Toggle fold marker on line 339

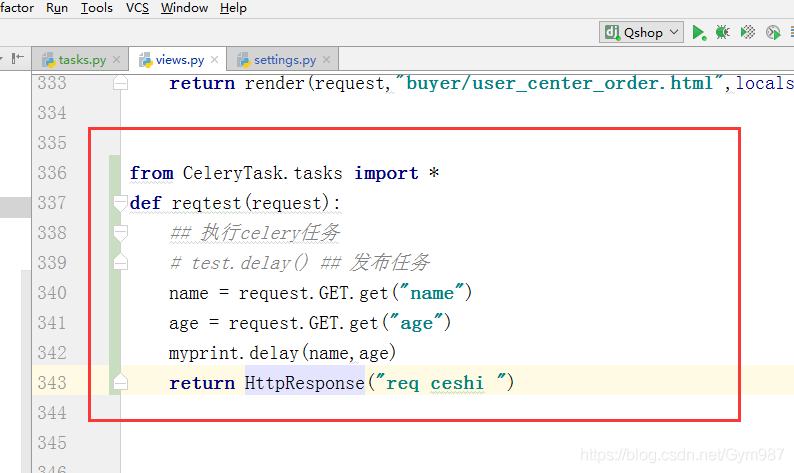pos(121,262)
